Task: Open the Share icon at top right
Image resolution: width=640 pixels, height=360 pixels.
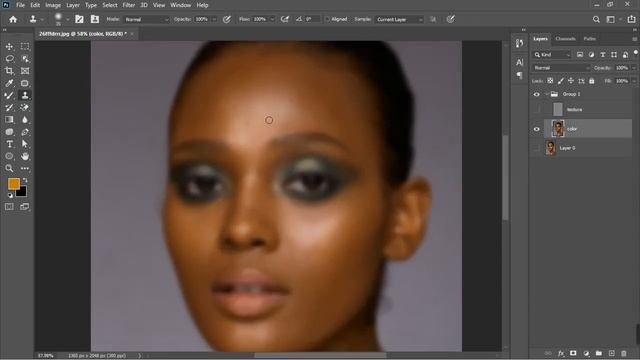Action: point(631,19)
